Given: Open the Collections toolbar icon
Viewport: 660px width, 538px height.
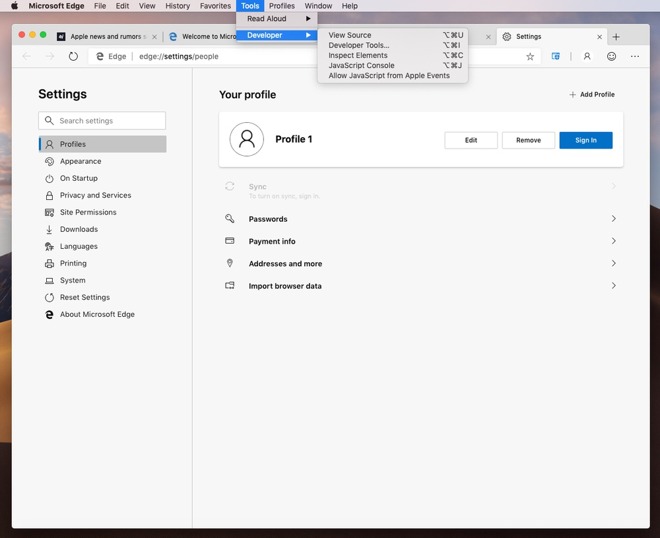Looking at the screenshot, I should pyautogui.click(x=556, y=56).
